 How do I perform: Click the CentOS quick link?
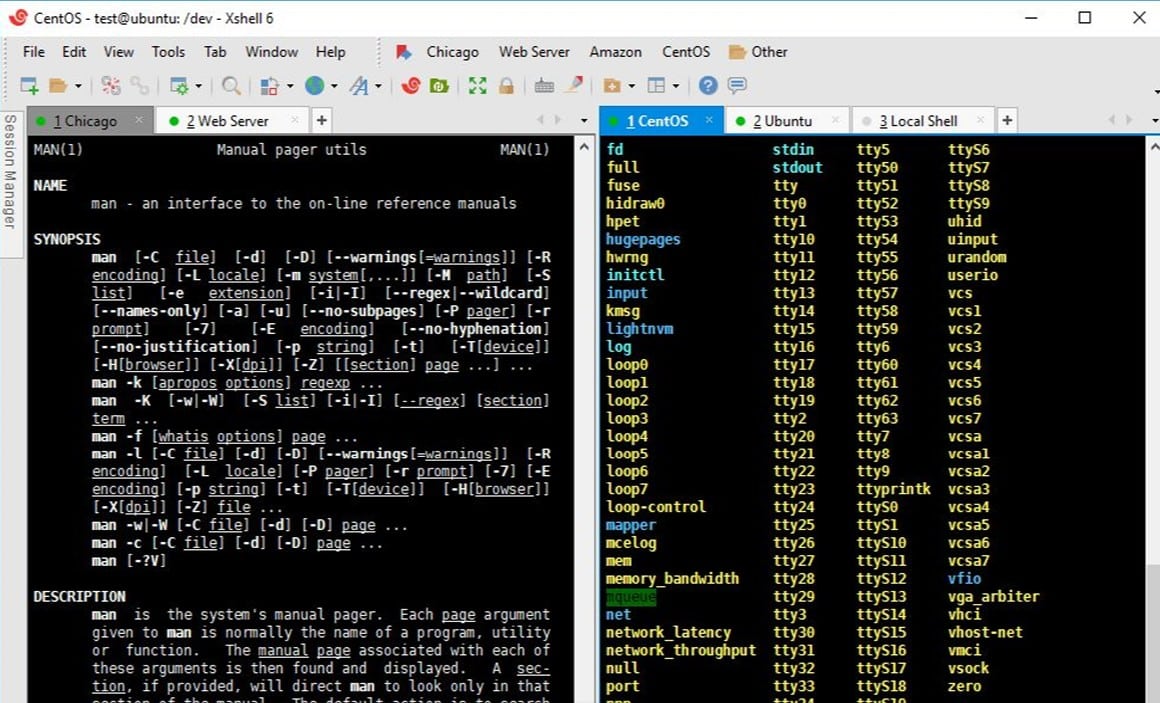click(x=686, y=52)
